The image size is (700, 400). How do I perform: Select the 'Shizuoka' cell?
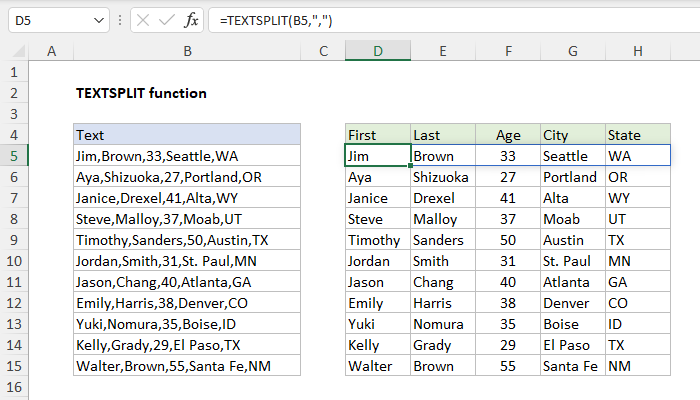coord(443,177)
